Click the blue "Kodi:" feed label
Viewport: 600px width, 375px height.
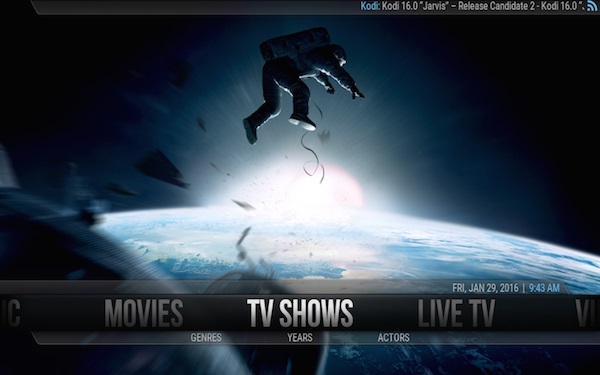pyautogui.click(x=370, y=6)
